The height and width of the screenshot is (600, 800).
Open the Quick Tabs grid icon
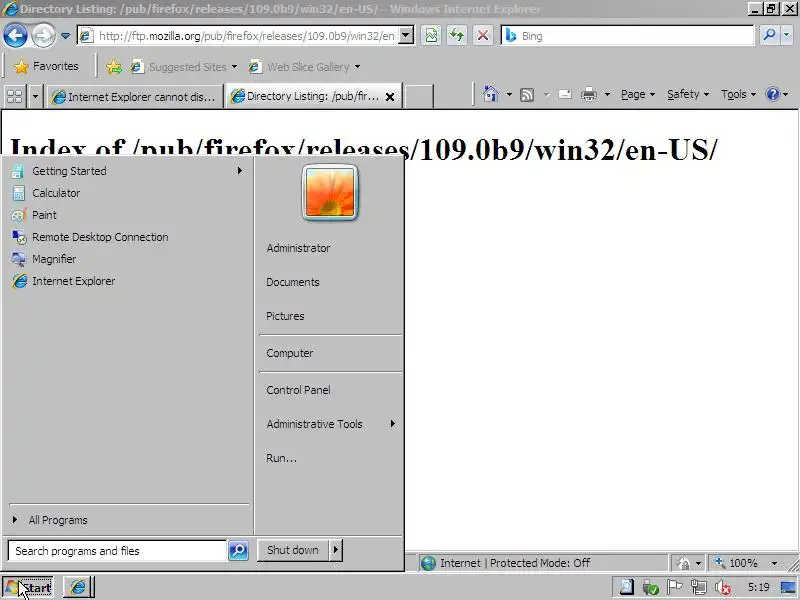(14, 96)
